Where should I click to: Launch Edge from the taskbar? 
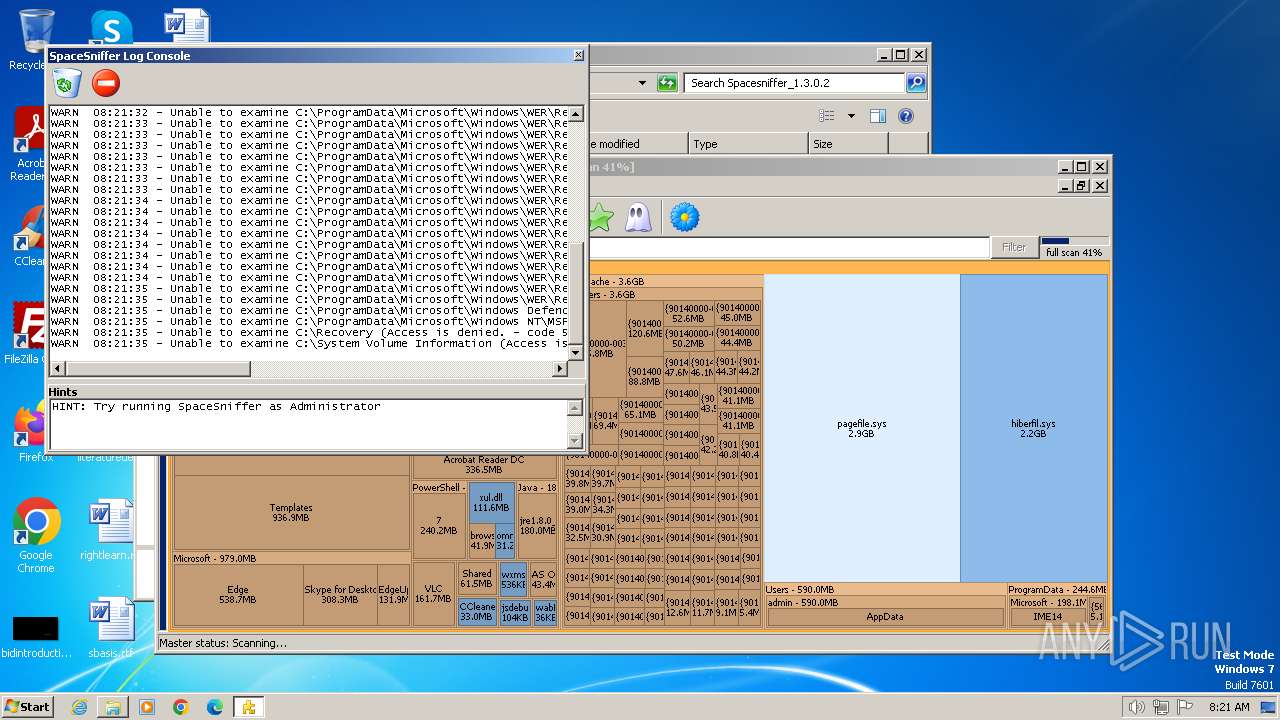(215, 707)
